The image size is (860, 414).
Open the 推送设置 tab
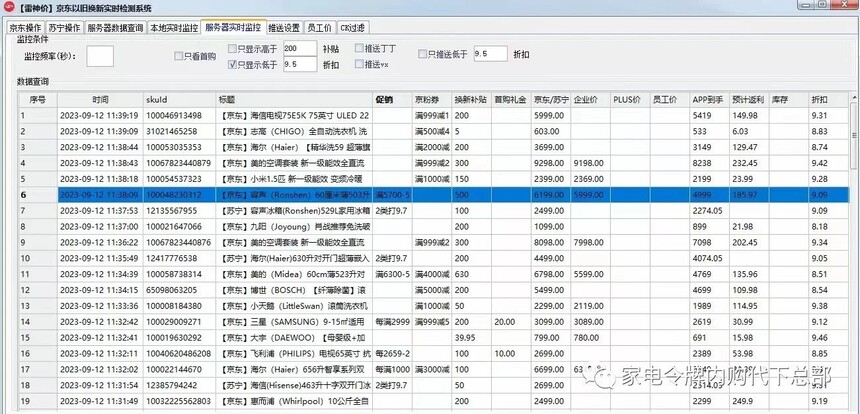(284, 29)
